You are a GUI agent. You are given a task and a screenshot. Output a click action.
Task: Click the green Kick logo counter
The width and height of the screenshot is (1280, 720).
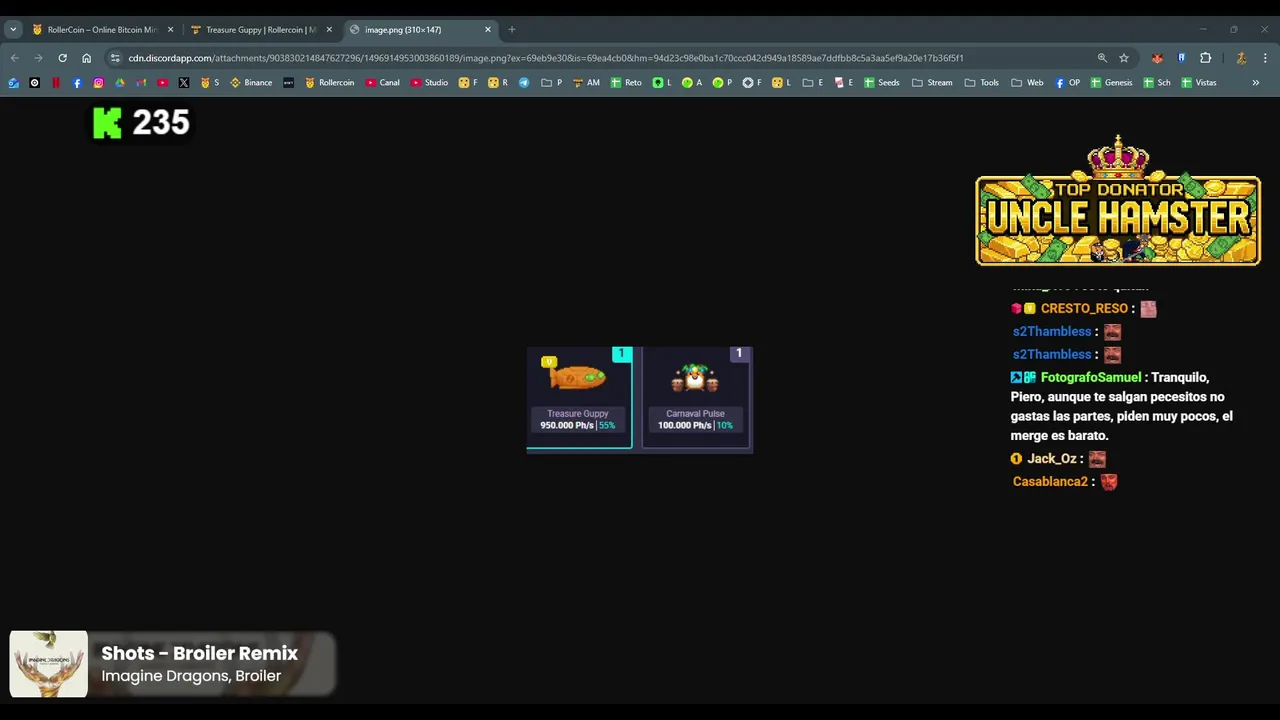pyautogui.click(x=141, y=123)
